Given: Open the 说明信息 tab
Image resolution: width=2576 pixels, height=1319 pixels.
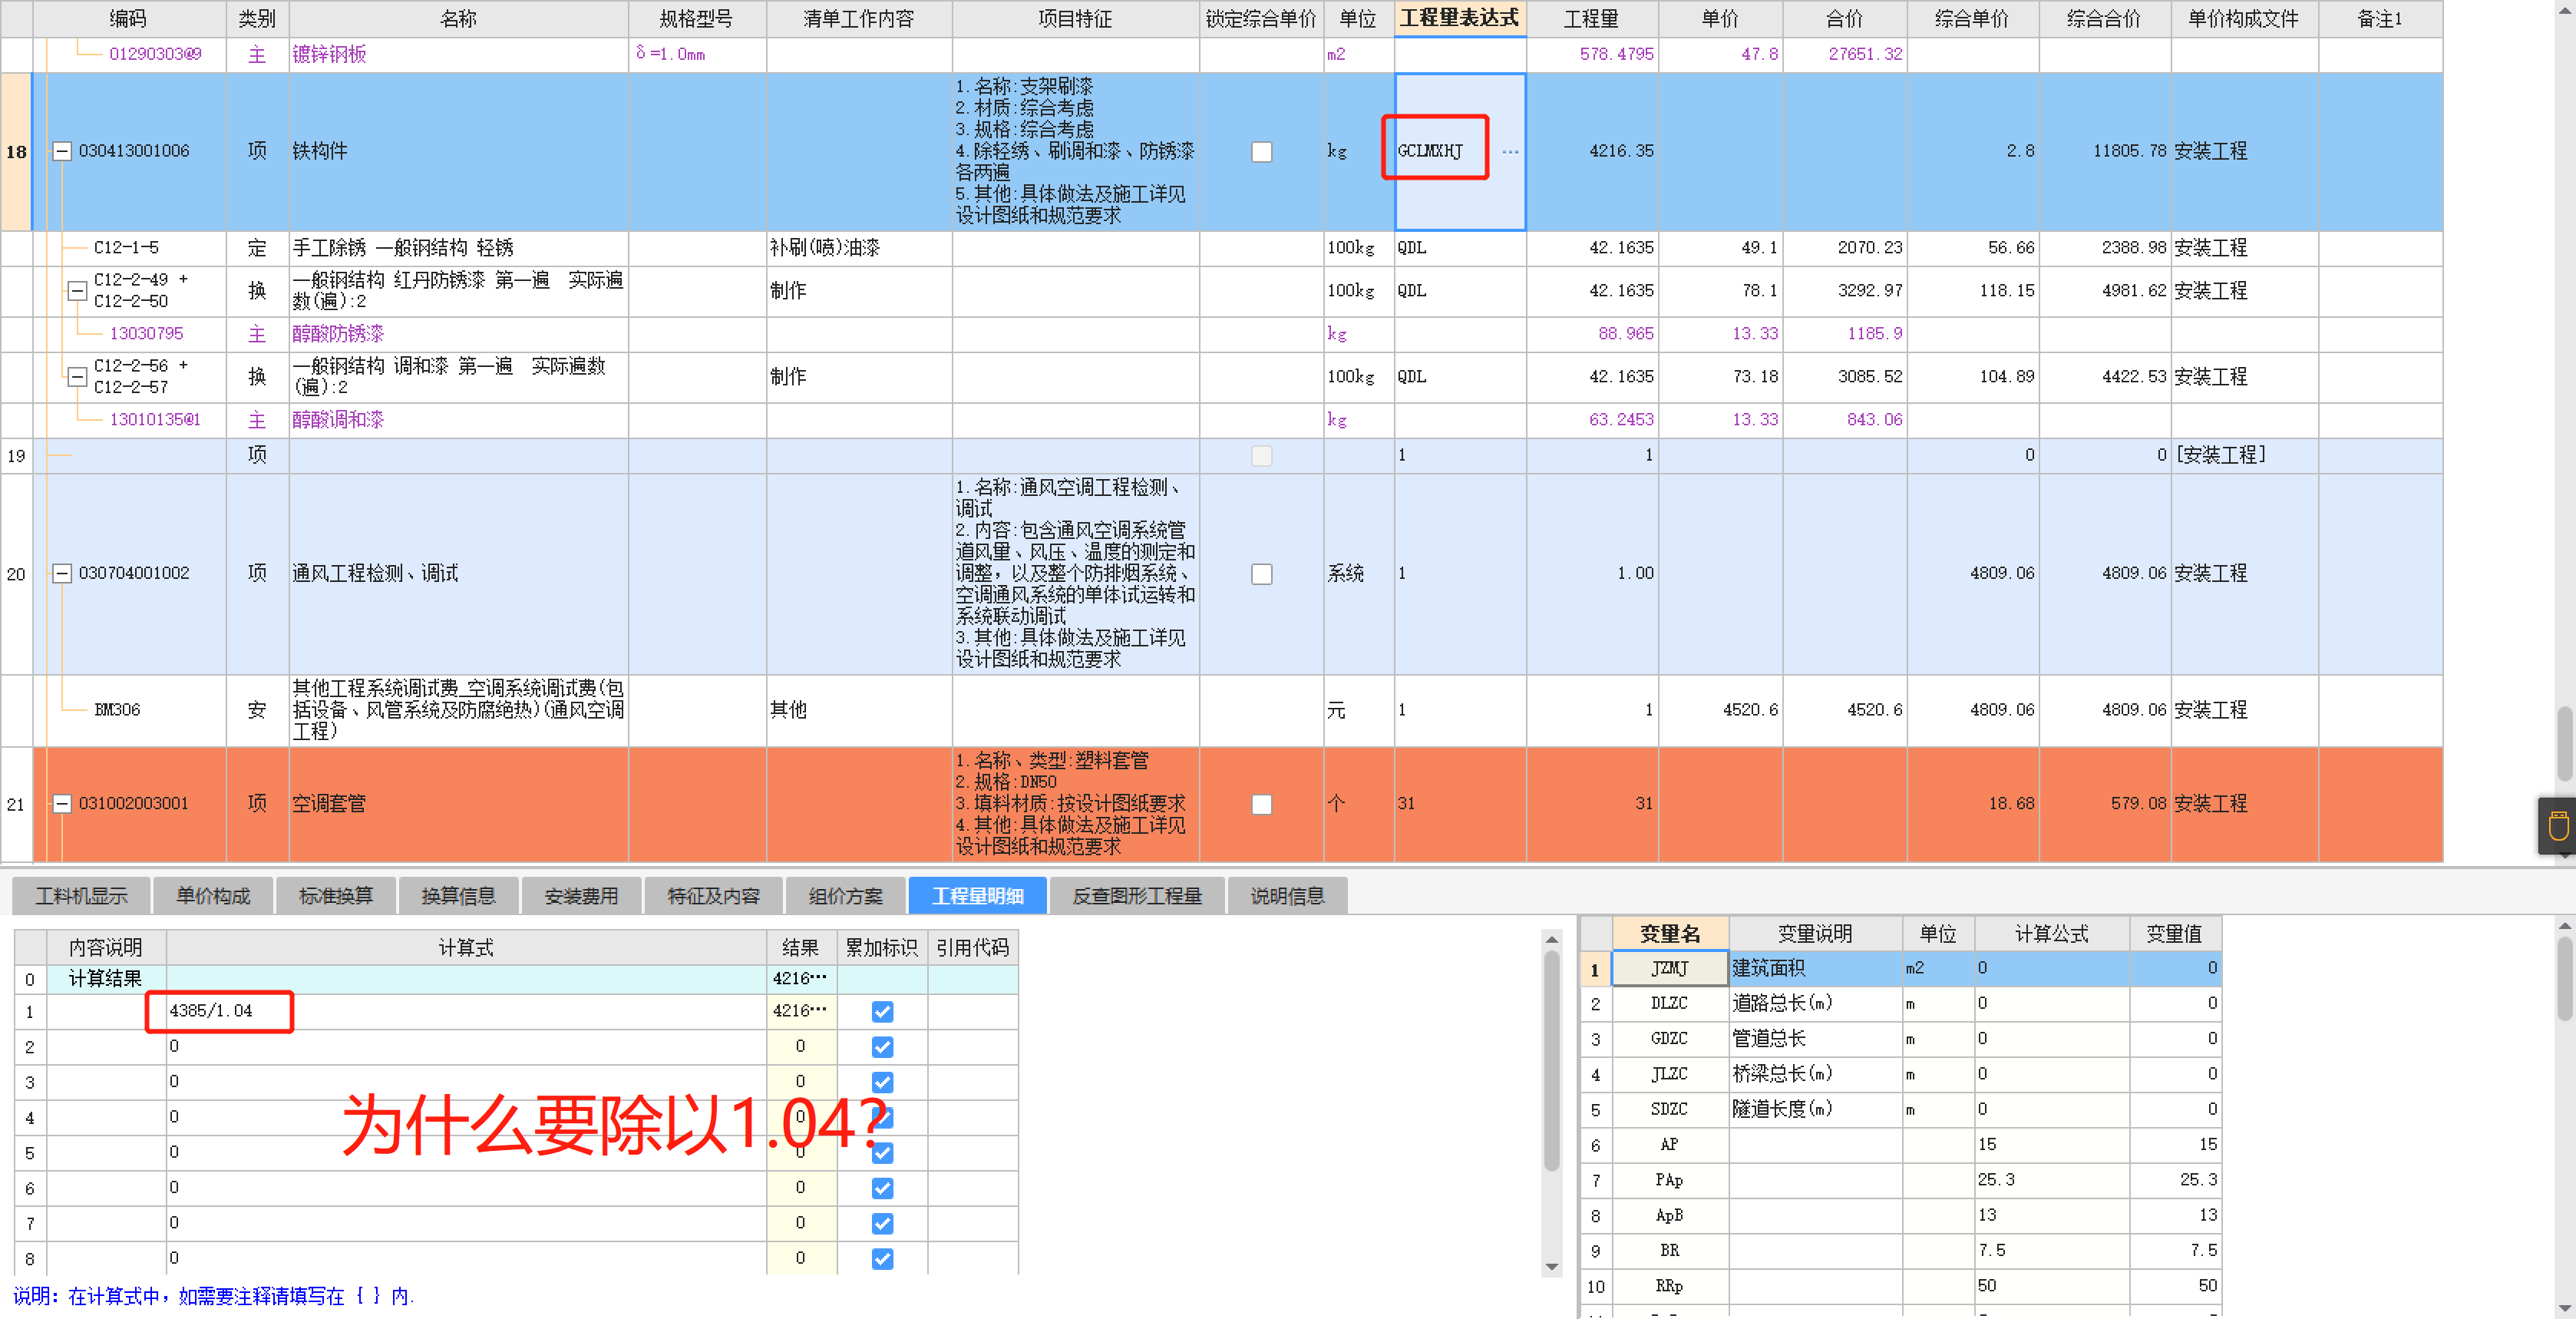Looking at the screenshot, I should [1287, 896].
